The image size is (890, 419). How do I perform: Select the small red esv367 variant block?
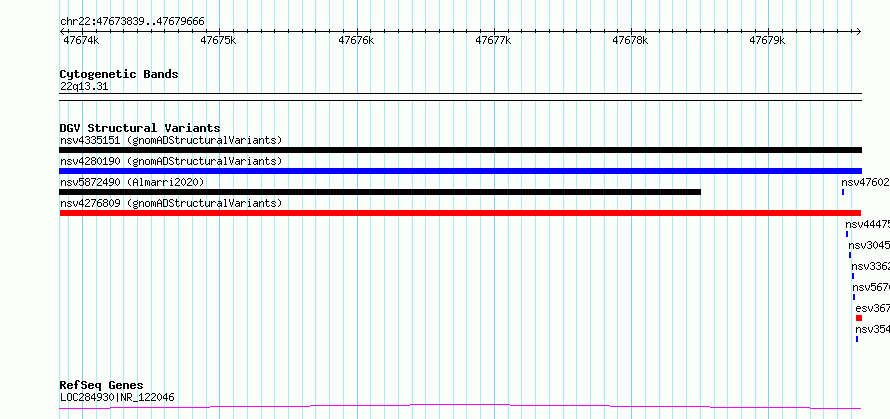pos(859,318)
